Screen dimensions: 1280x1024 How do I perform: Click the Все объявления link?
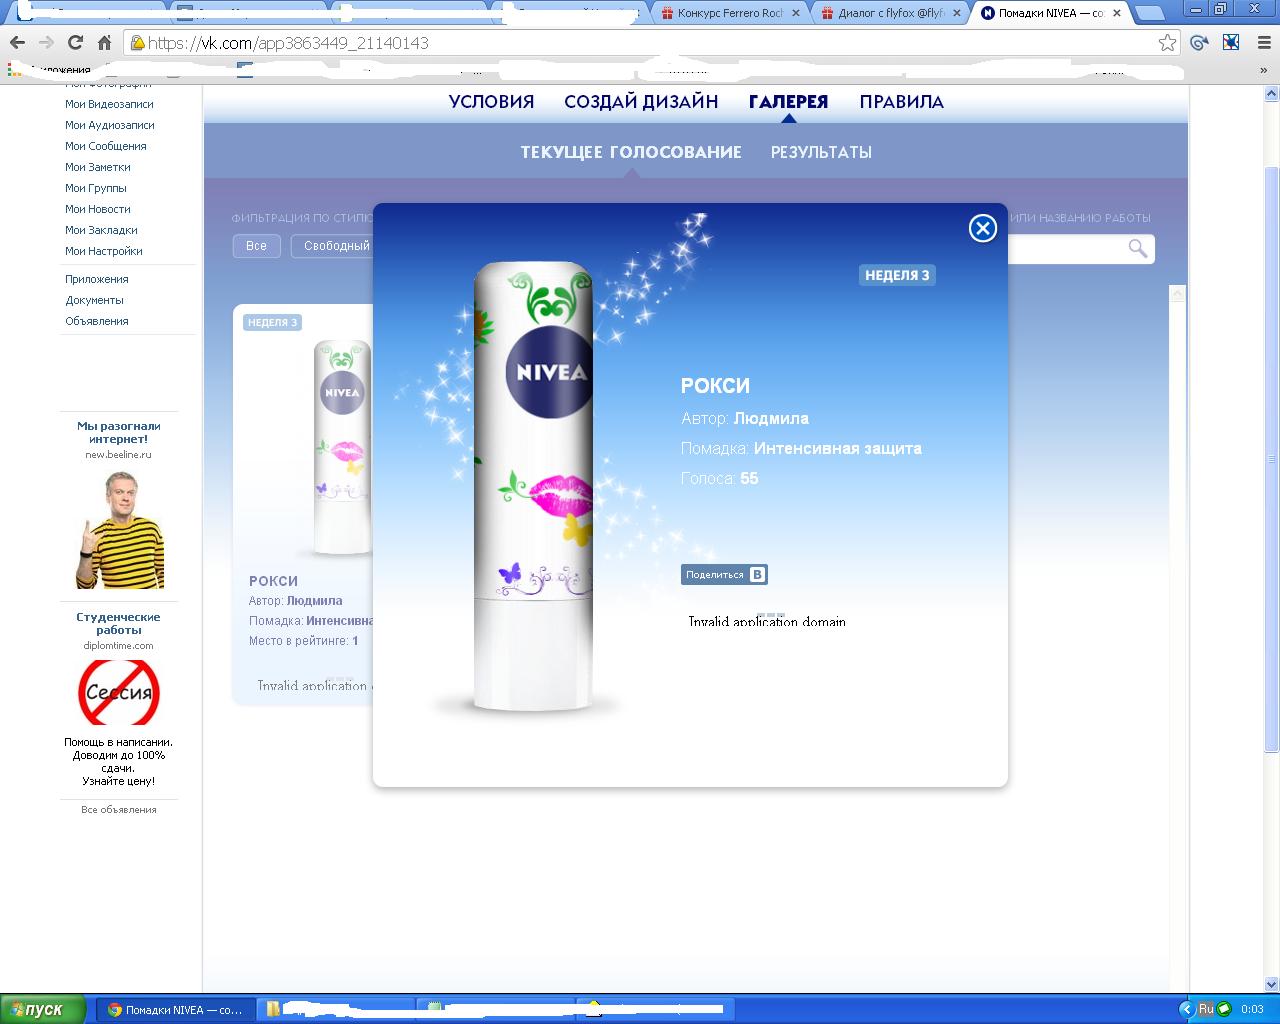pos(118,810)
